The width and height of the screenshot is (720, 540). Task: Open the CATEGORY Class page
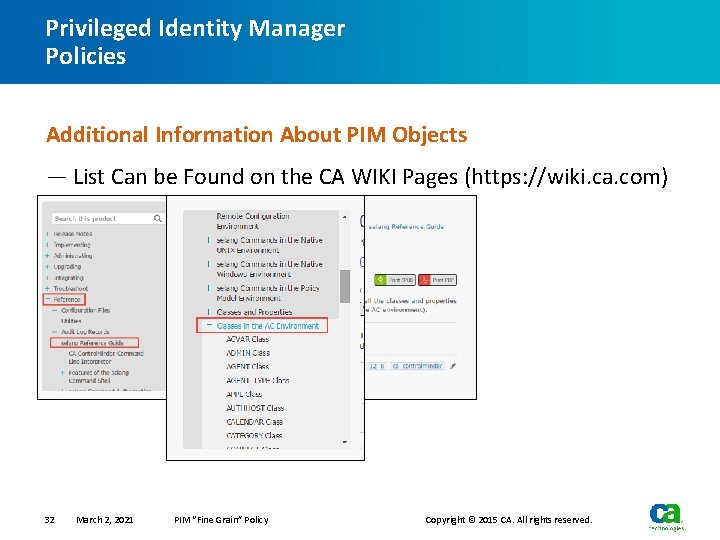click(x=254, y=435)
